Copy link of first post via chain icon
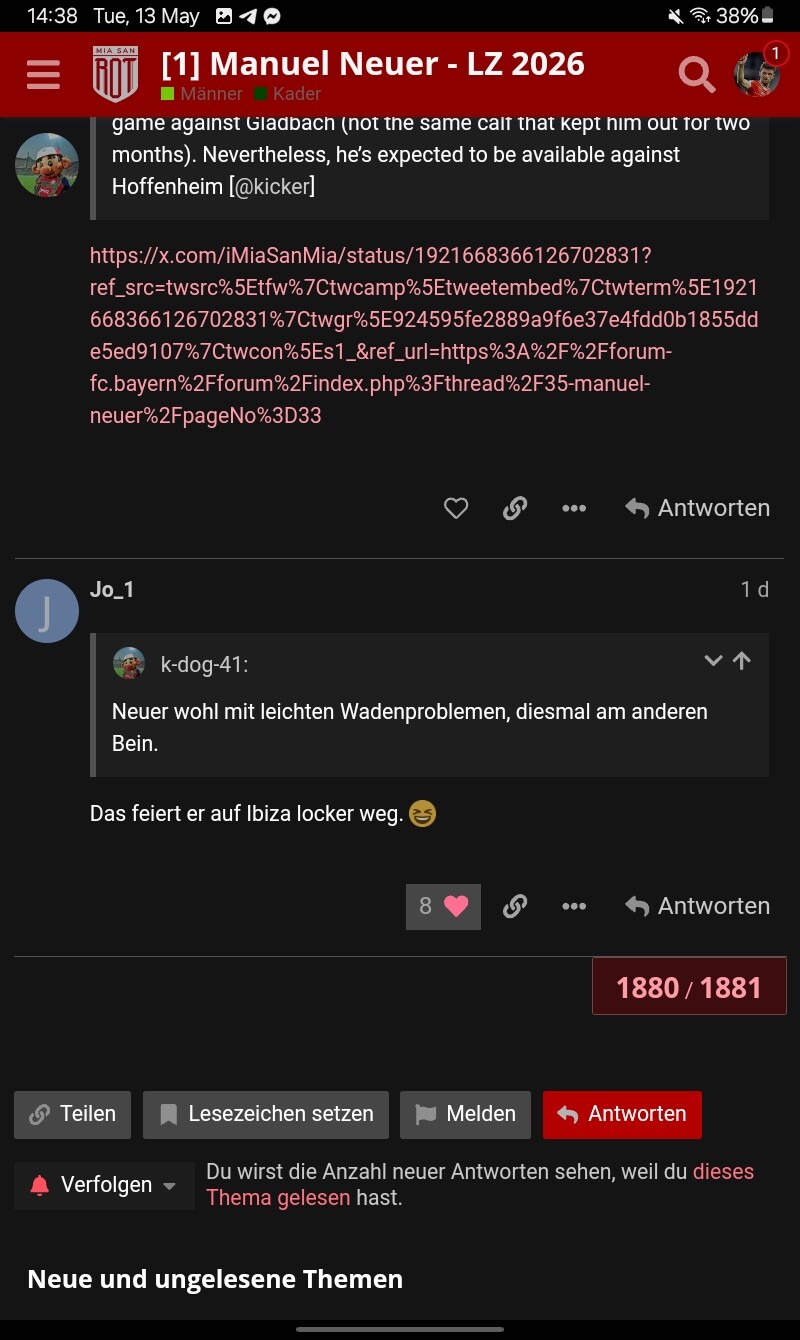 pos(515,508)
